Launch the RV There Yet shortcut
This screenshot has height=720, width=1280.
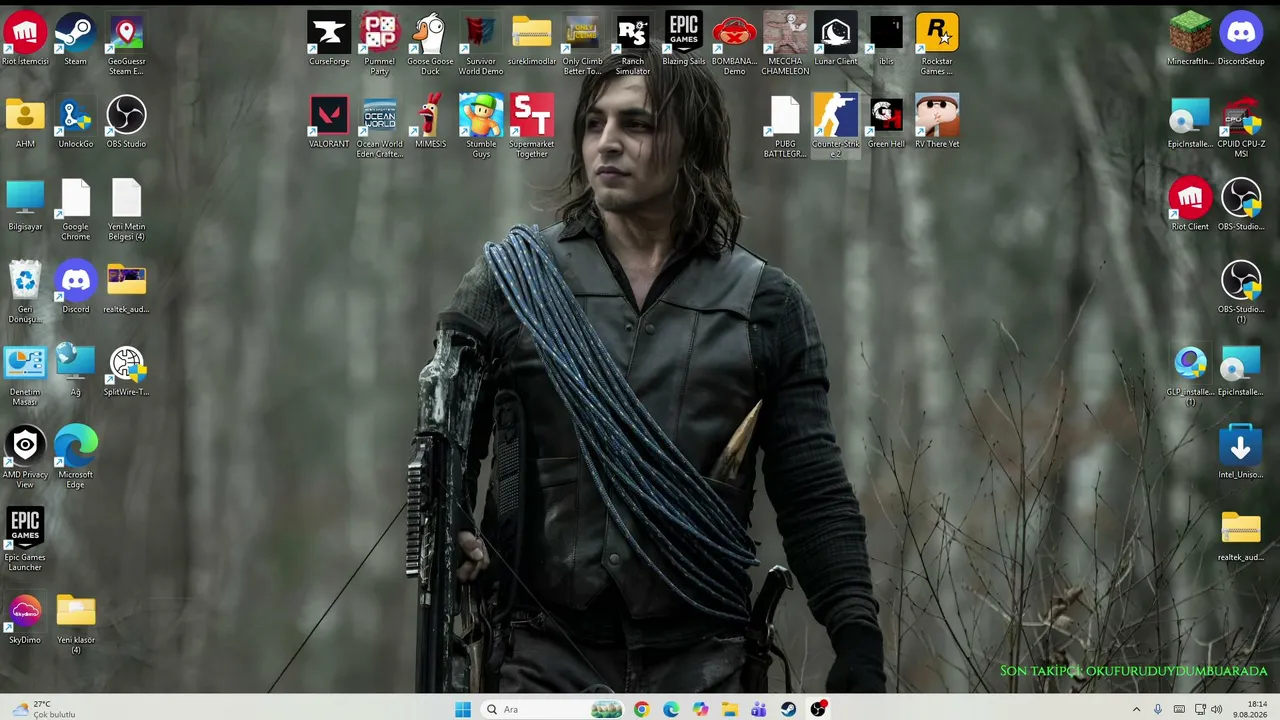(937, 123)
